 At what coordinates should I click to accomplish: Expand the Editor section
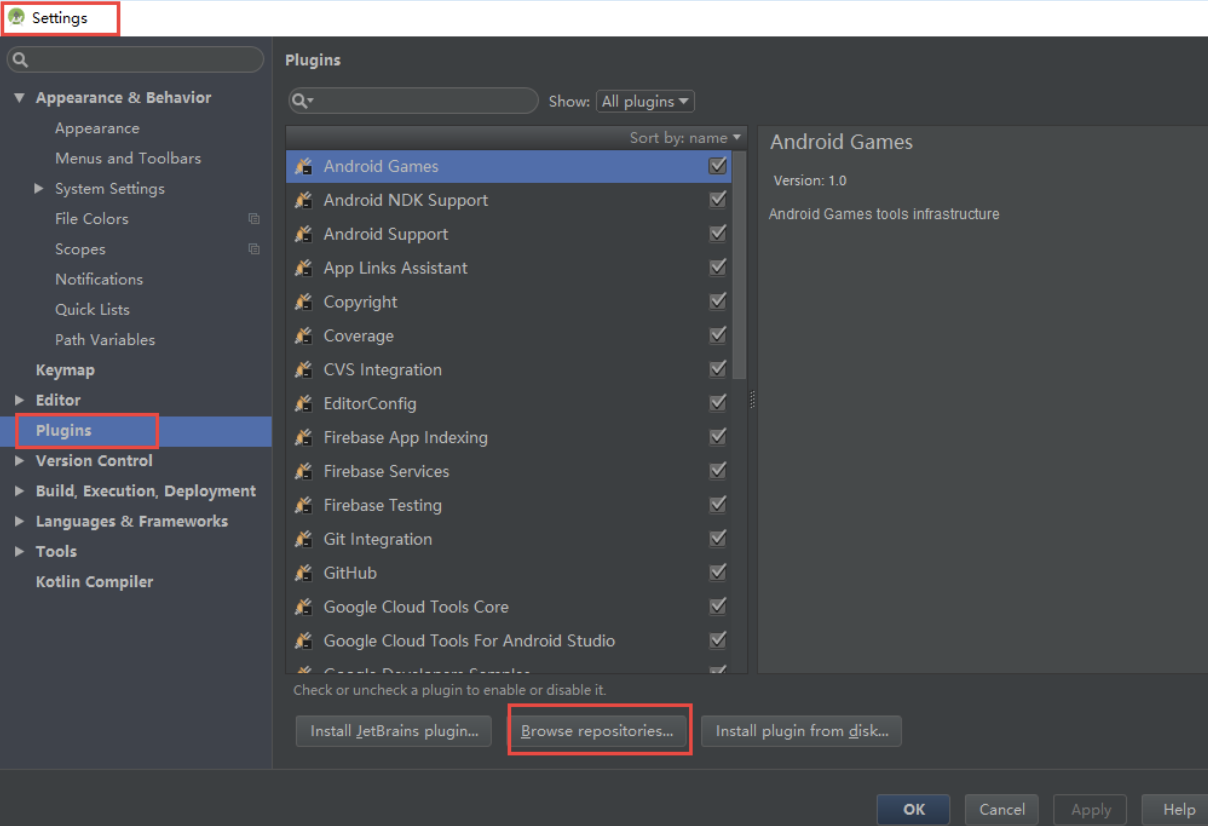tap(19, 400)
